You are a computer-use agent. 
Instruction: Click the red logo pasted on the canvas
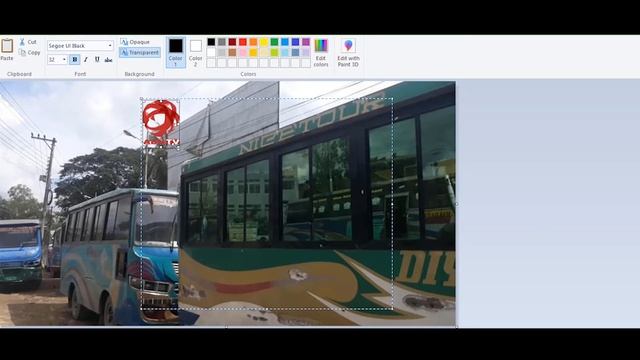(x=161, y=123)
